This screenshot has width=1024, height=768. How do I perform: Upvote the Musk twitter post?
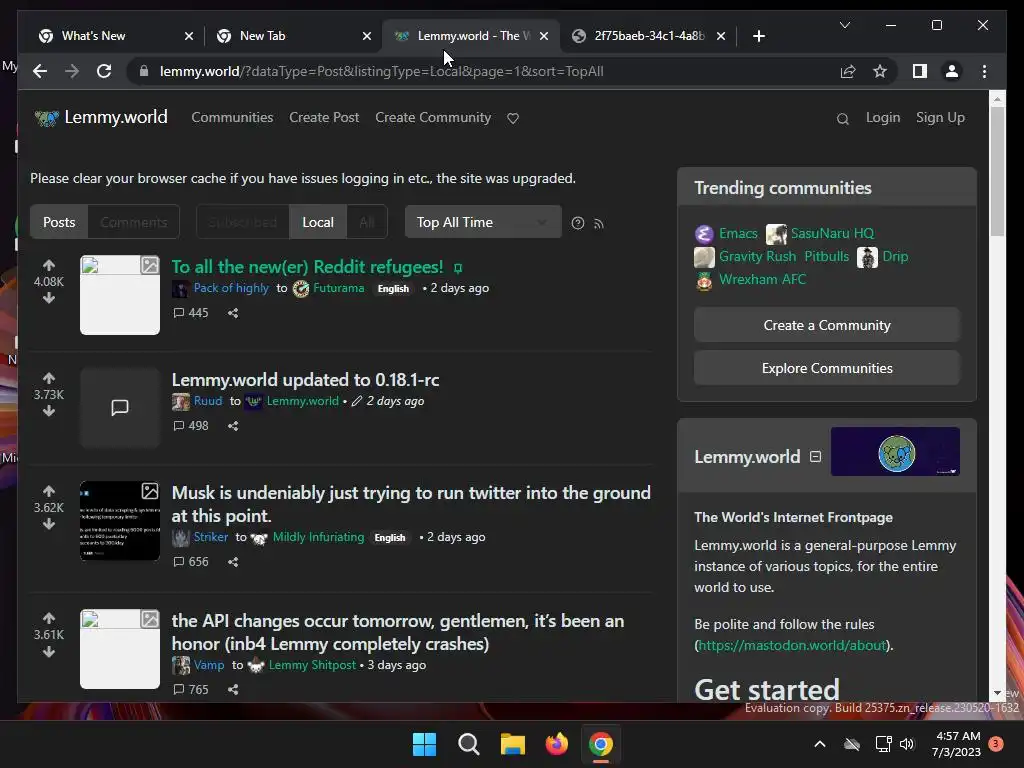(49, 491)
